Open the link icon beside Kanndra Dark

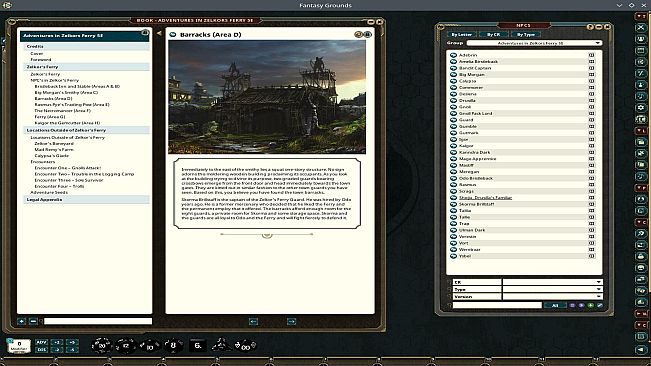pyautogui.click(x=453, y=152)
